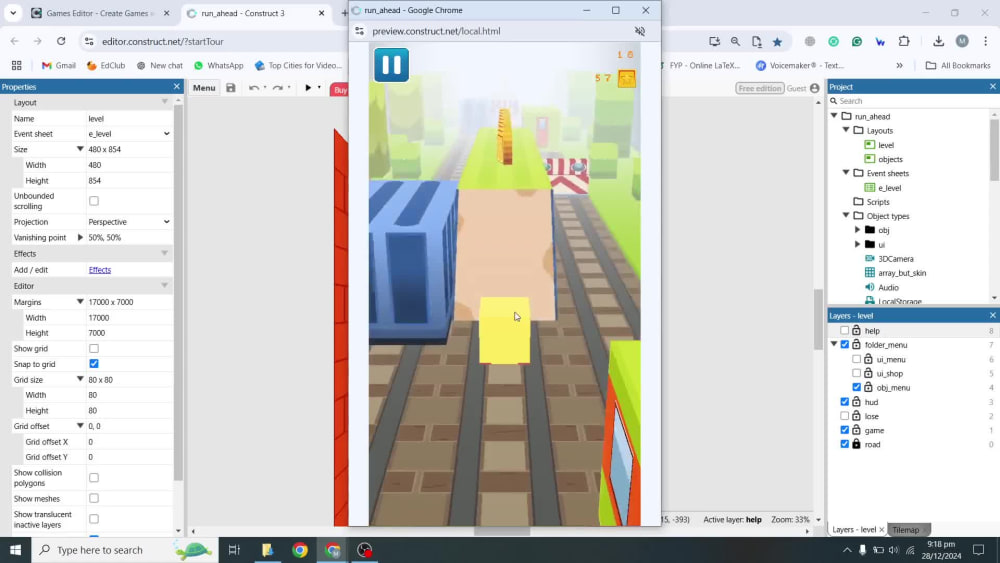1000x563 pixels.
Task: Collapse the Margins property group
Action: click(80, 302)
